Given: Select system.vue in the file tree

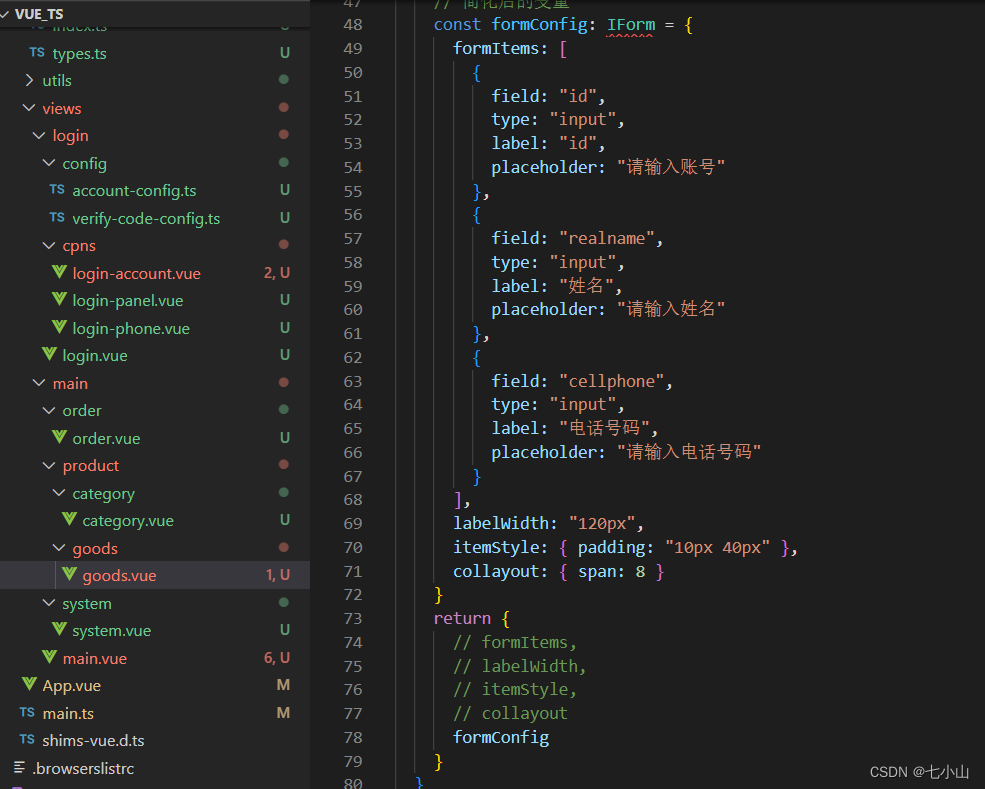Looking at the screenshot, I should [111, 630].
